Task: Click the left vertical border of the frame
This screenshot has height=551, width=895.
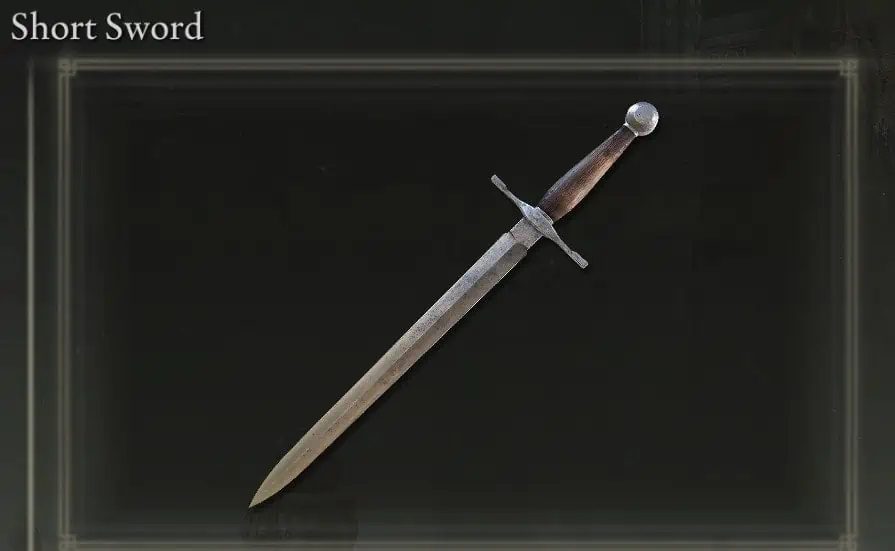Action: [66, 305]
